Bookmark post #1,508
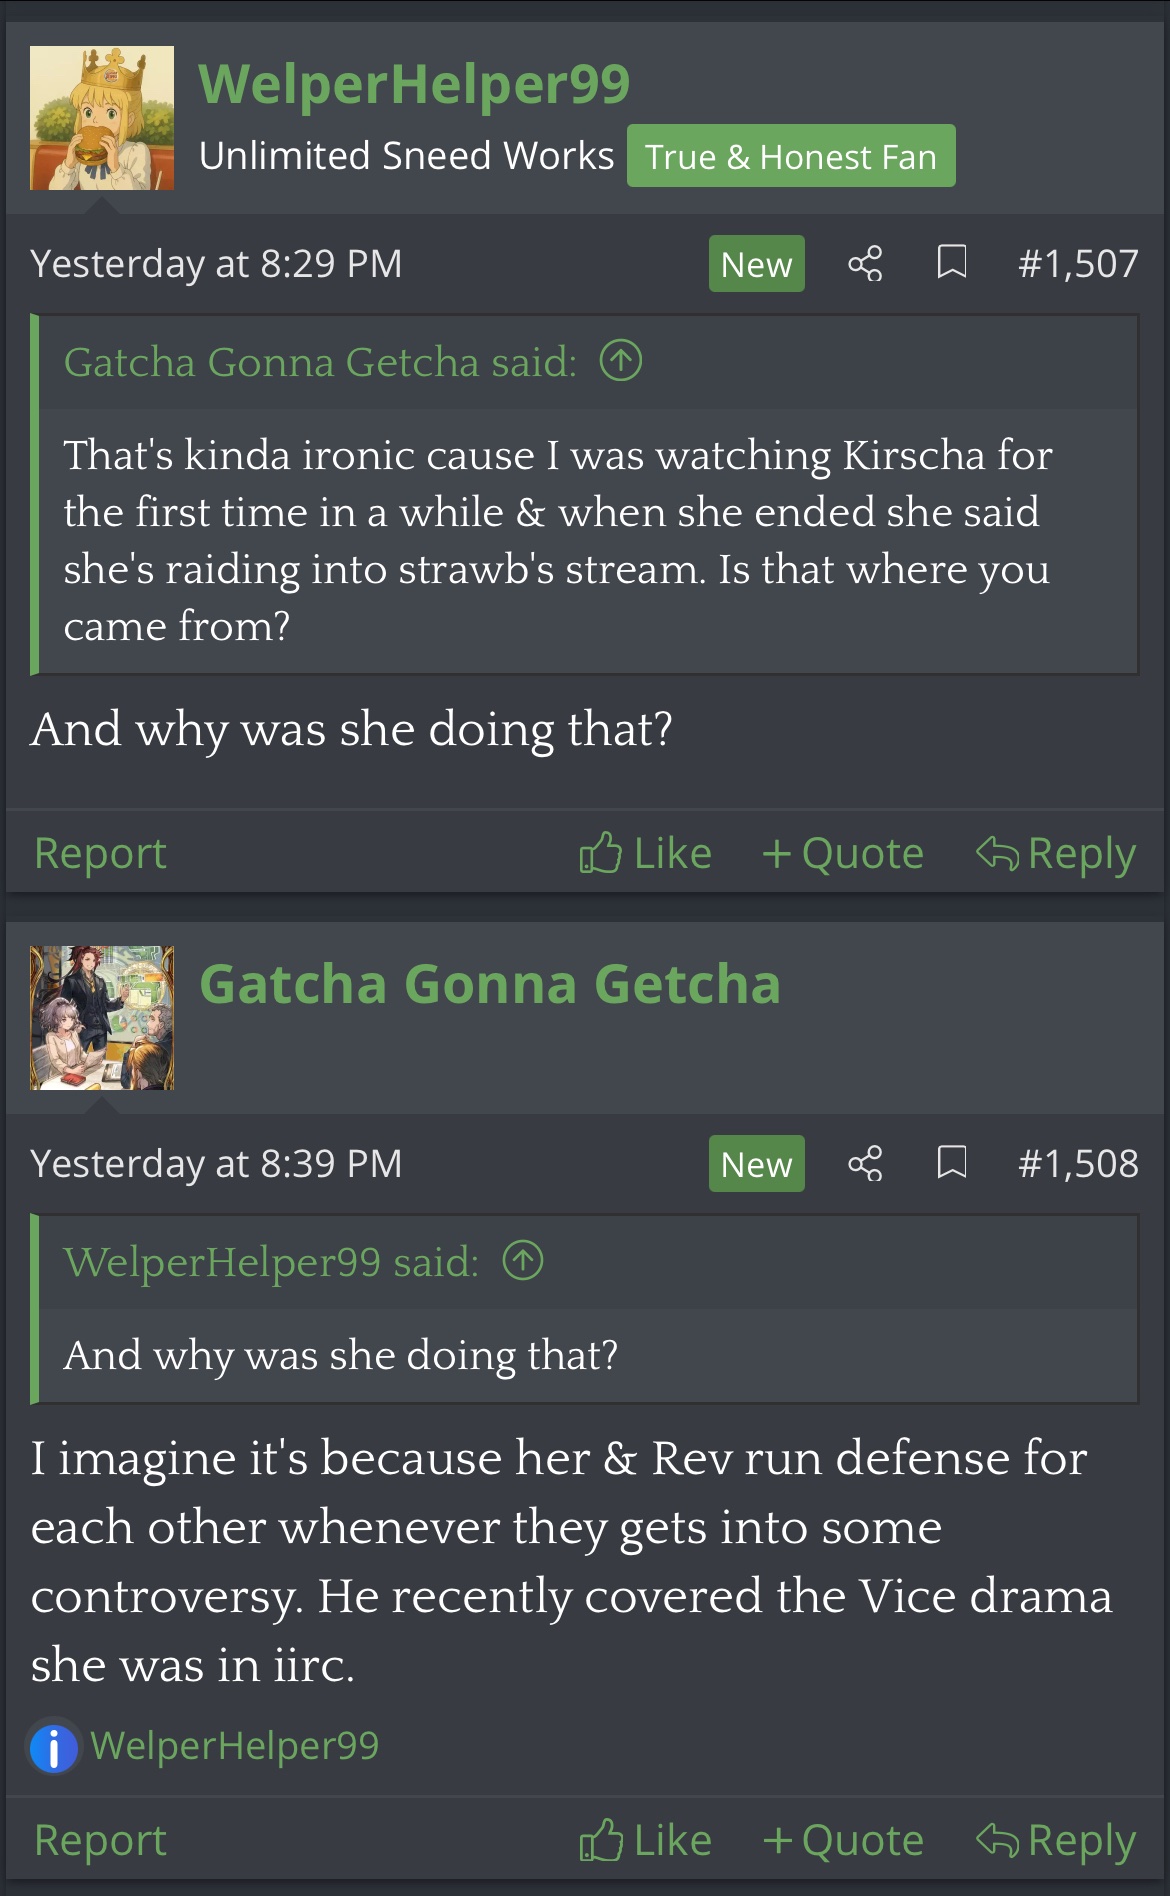This screenshot has width=1170, height=1896. coord(951,1163)
